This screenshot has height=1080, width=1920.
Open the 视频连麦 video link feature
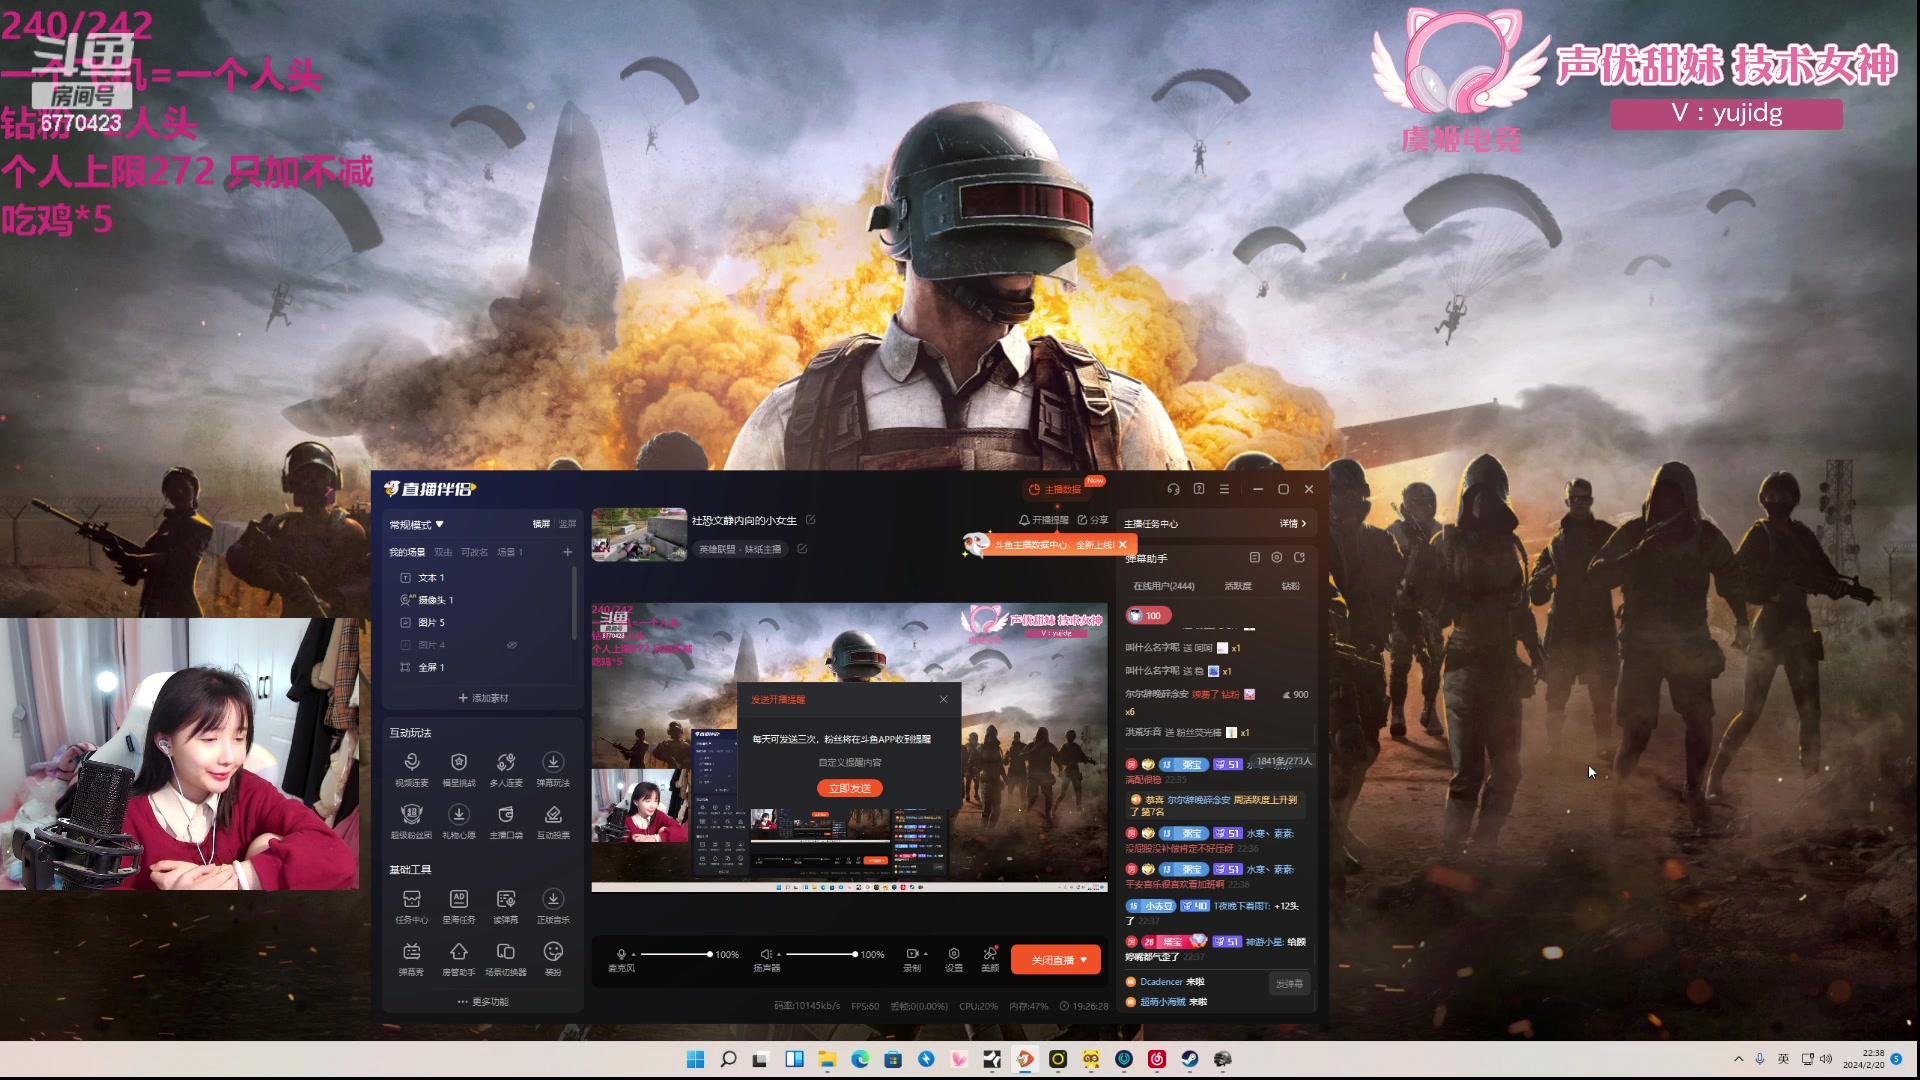click(x=411, y=764)
